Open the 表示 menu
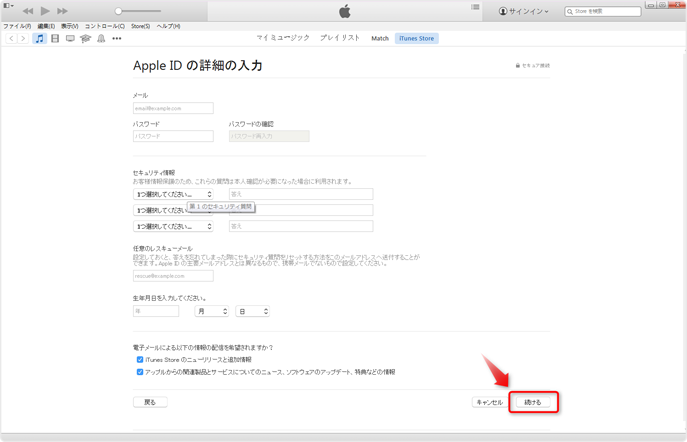 pos(69,26)
